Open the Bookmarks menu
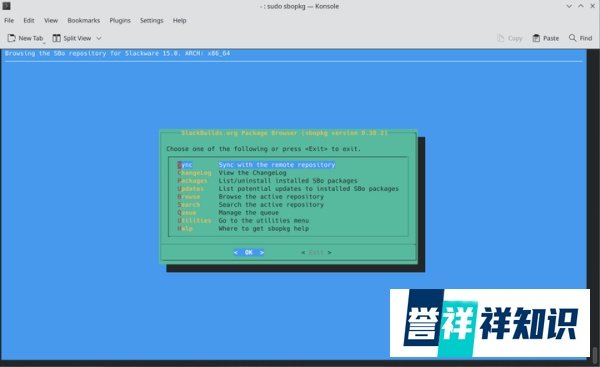The image size is (600, 367). tap(83, 20)
